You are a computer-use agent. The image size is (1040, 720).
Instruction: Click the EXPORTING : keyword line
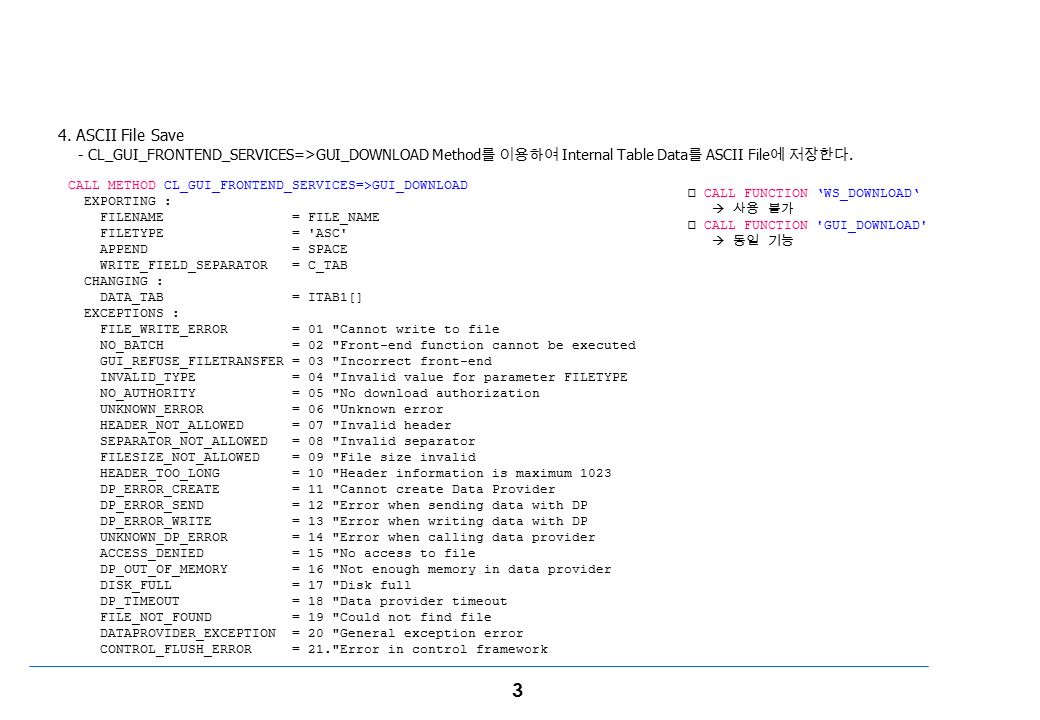(x=127, y=202)
